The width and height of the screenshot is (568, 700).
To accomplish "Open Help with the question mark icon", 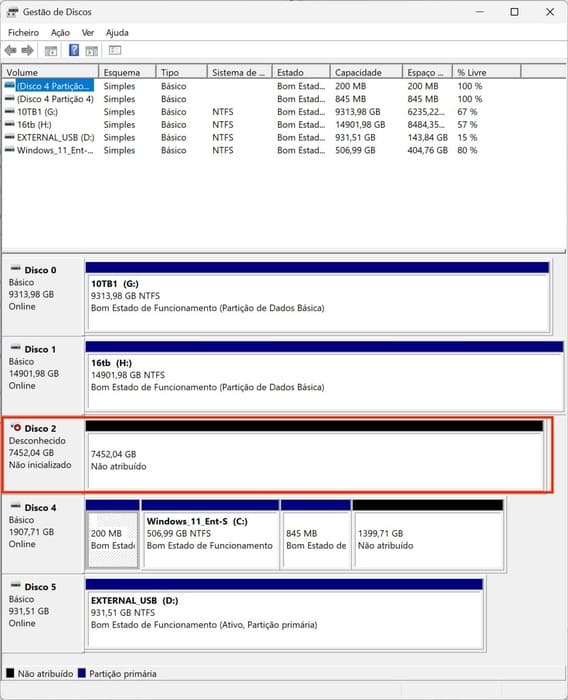I will (x=74, y=50).
